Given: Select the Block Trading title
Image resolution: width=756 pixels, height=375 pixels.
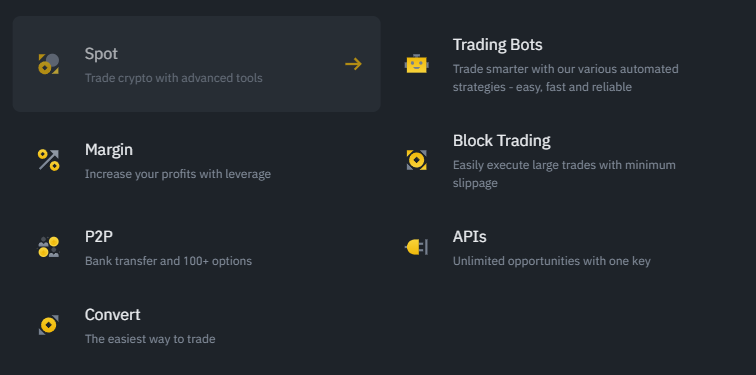Looking at the screenshot, I should (501, 141).
